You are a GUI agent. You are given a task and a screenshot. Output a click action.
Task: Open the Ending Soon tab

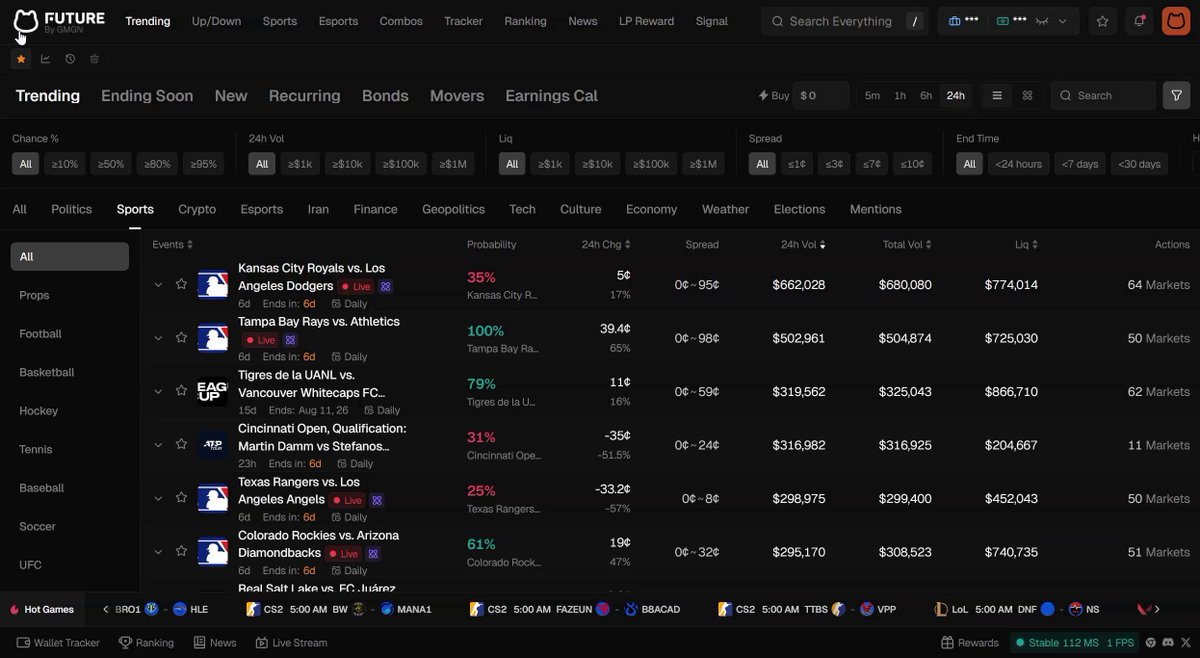point(147,96)
